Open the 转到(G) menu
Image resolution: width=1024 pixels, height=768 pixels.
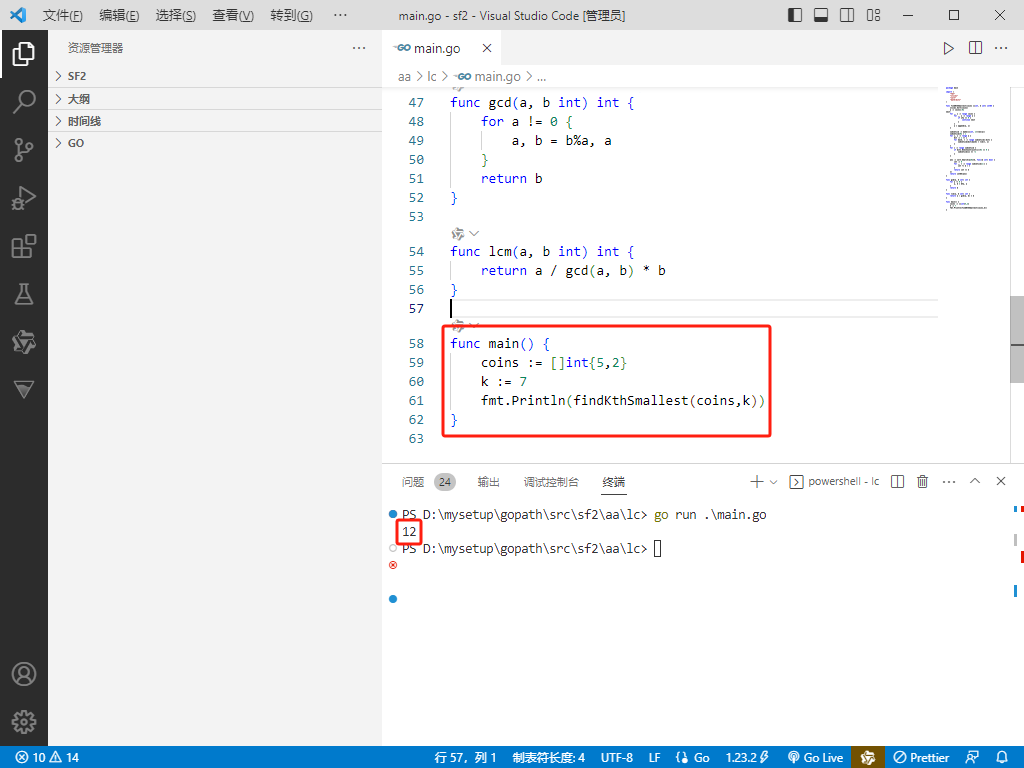point(291,15)
